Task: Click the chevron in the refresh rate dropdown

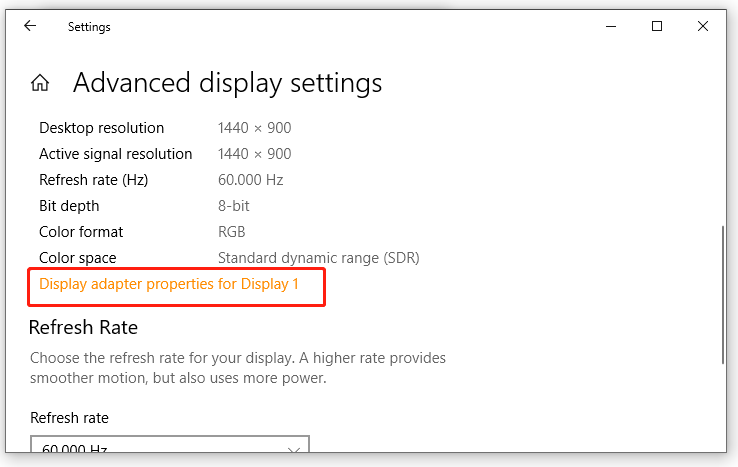Action: (x=294, y=450)
